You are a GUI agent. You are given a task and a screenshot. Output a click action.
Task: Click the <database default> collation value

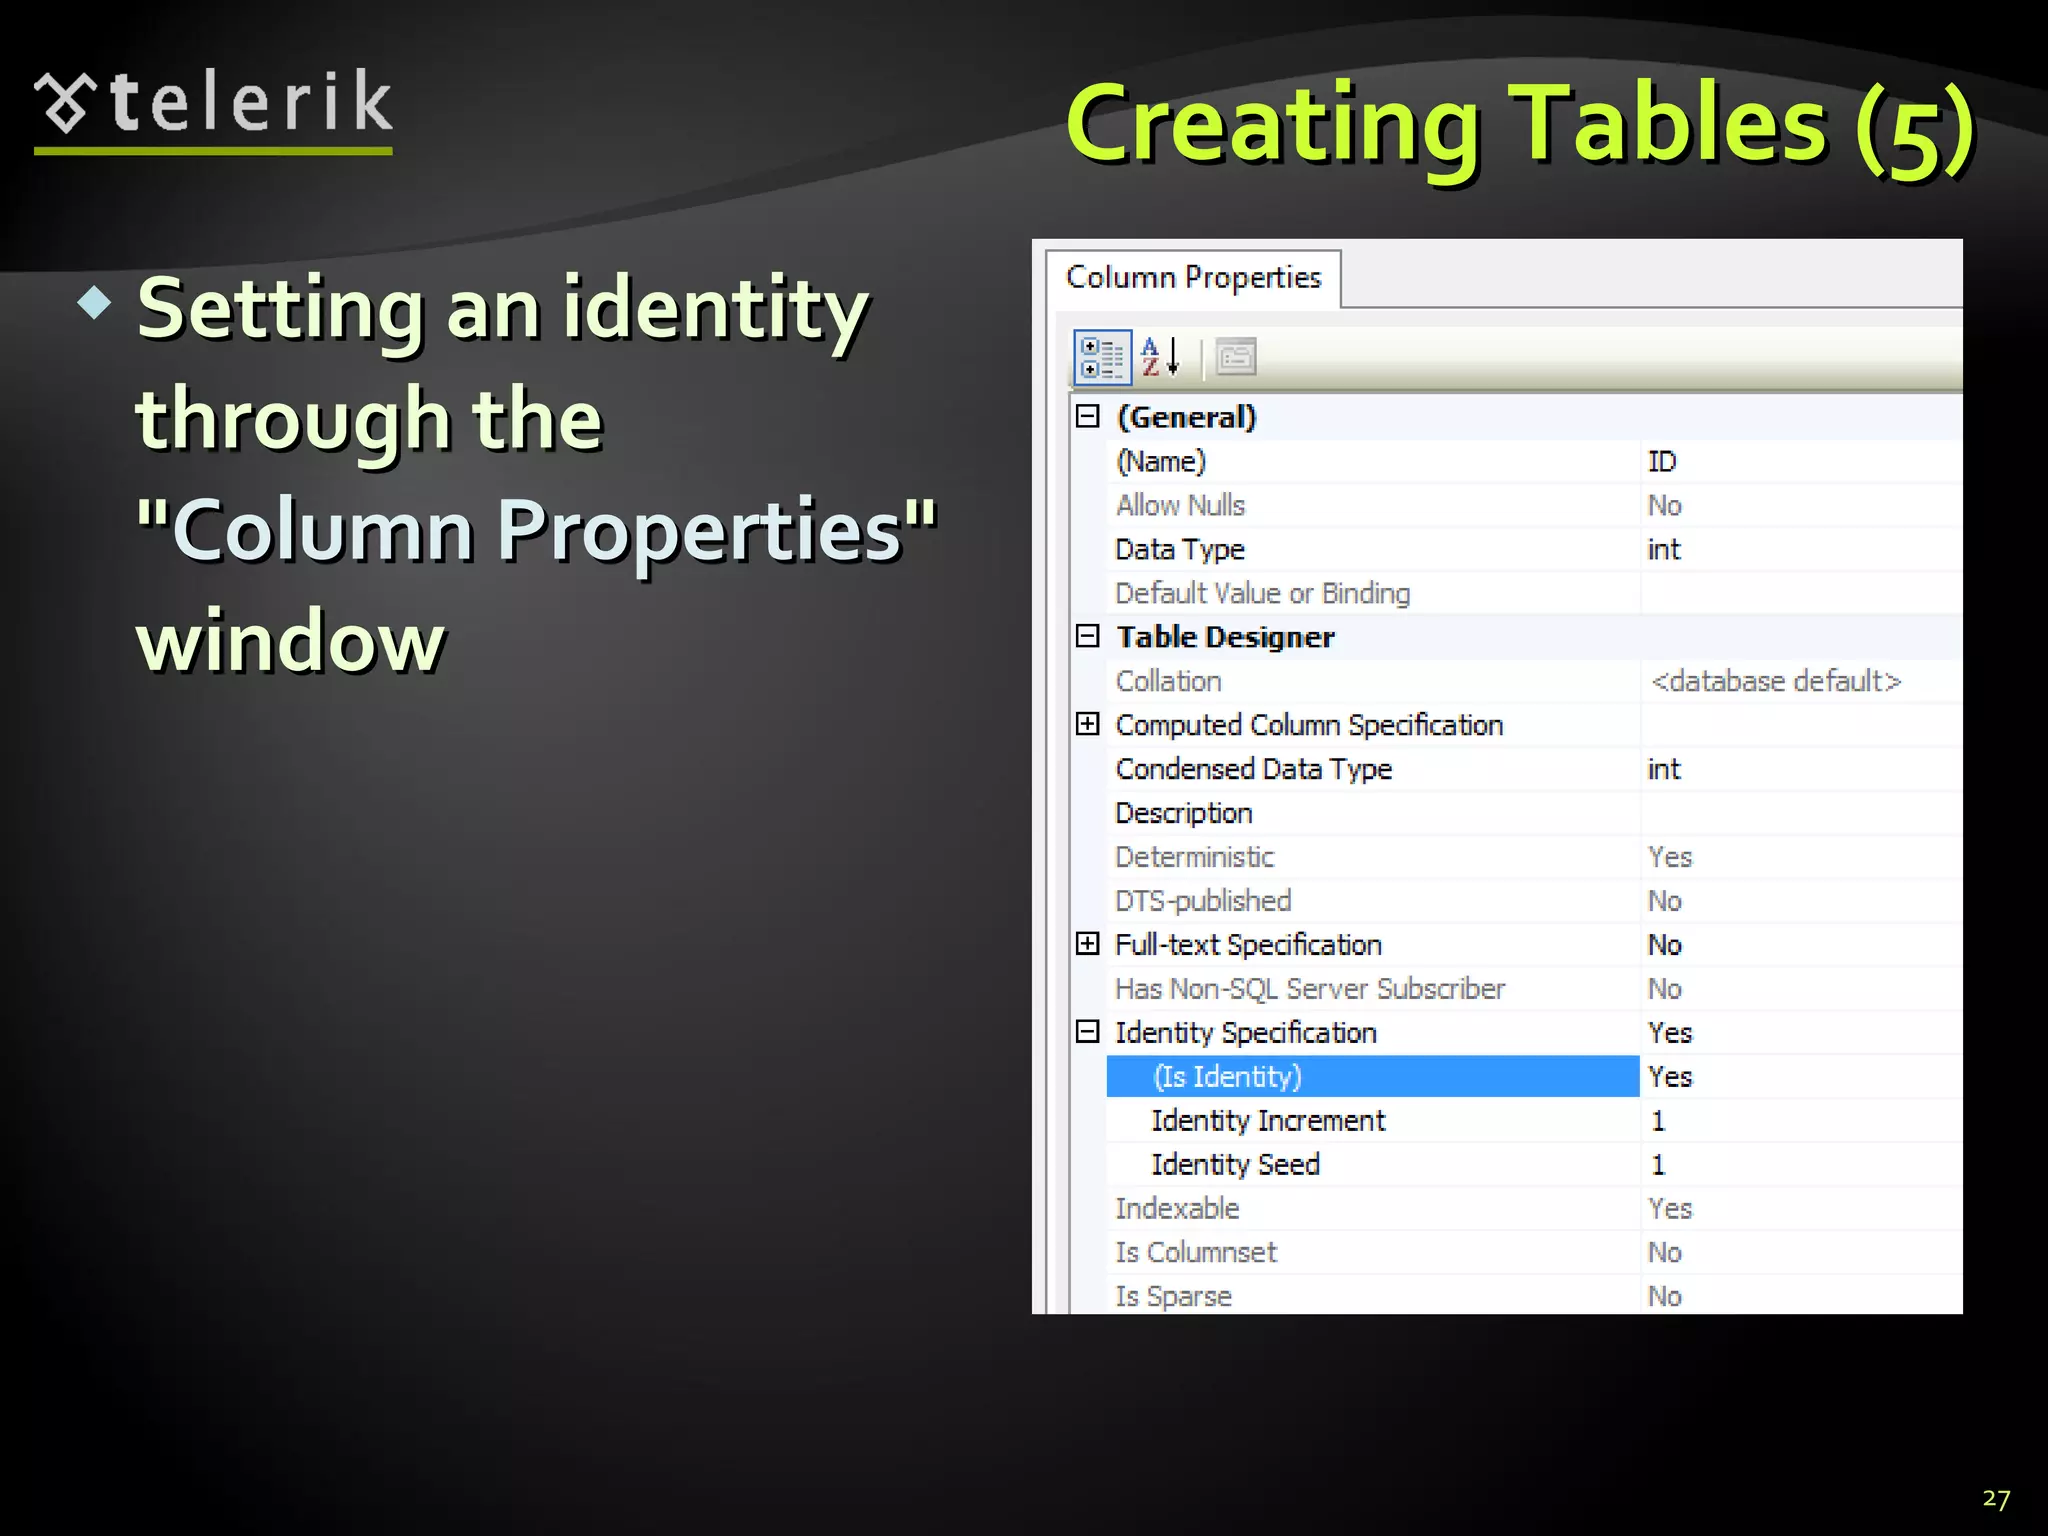click(1776, 681)
